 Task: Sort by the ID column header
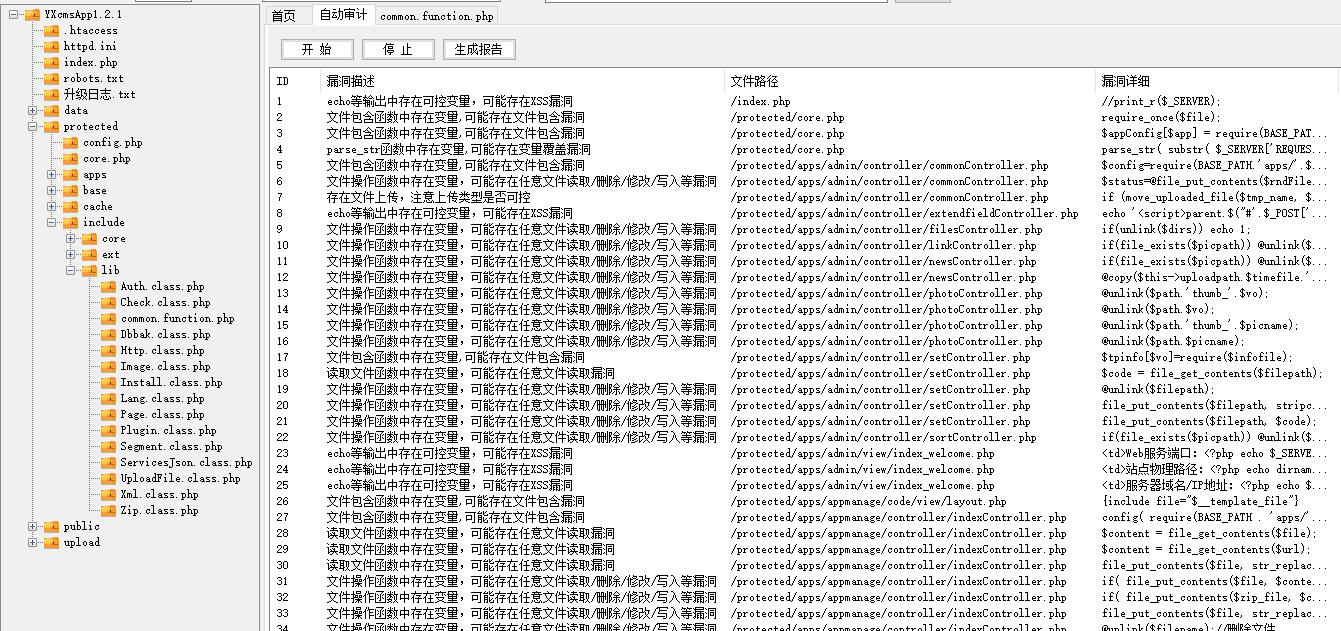point(296,81)
